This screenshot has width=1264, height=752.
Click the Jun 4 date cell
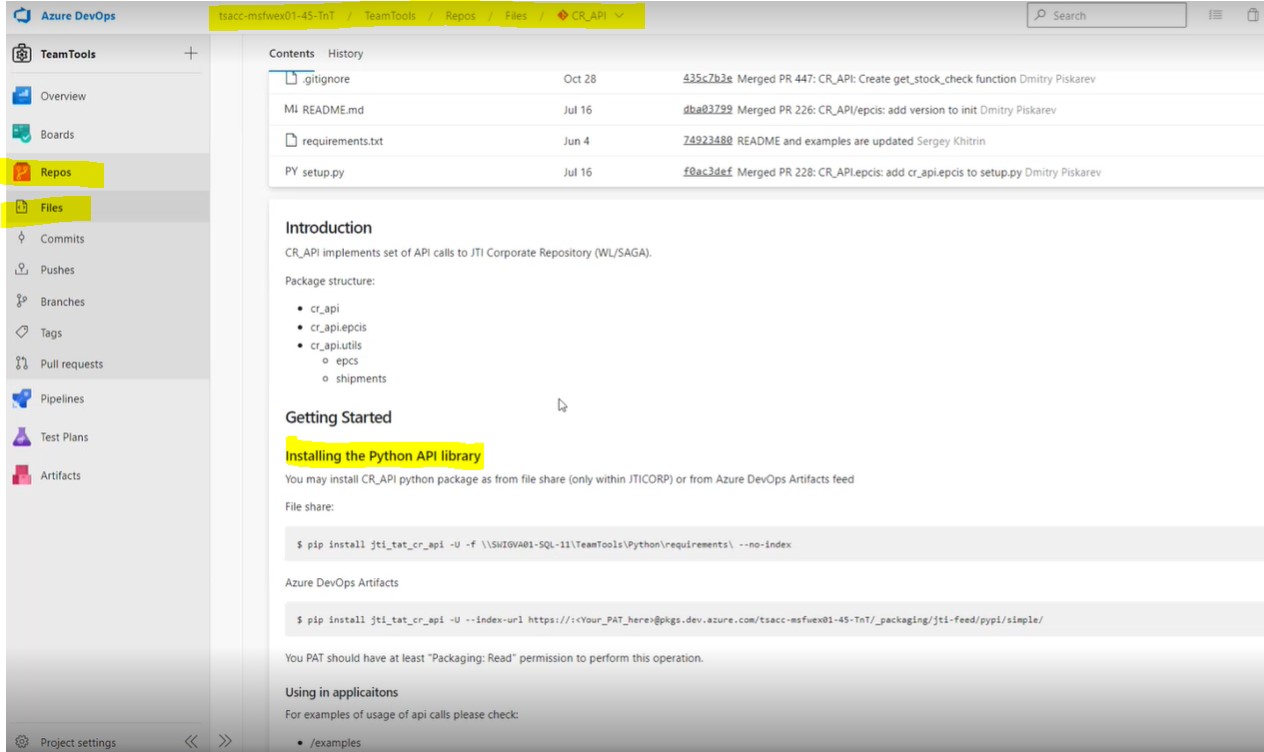577,141
